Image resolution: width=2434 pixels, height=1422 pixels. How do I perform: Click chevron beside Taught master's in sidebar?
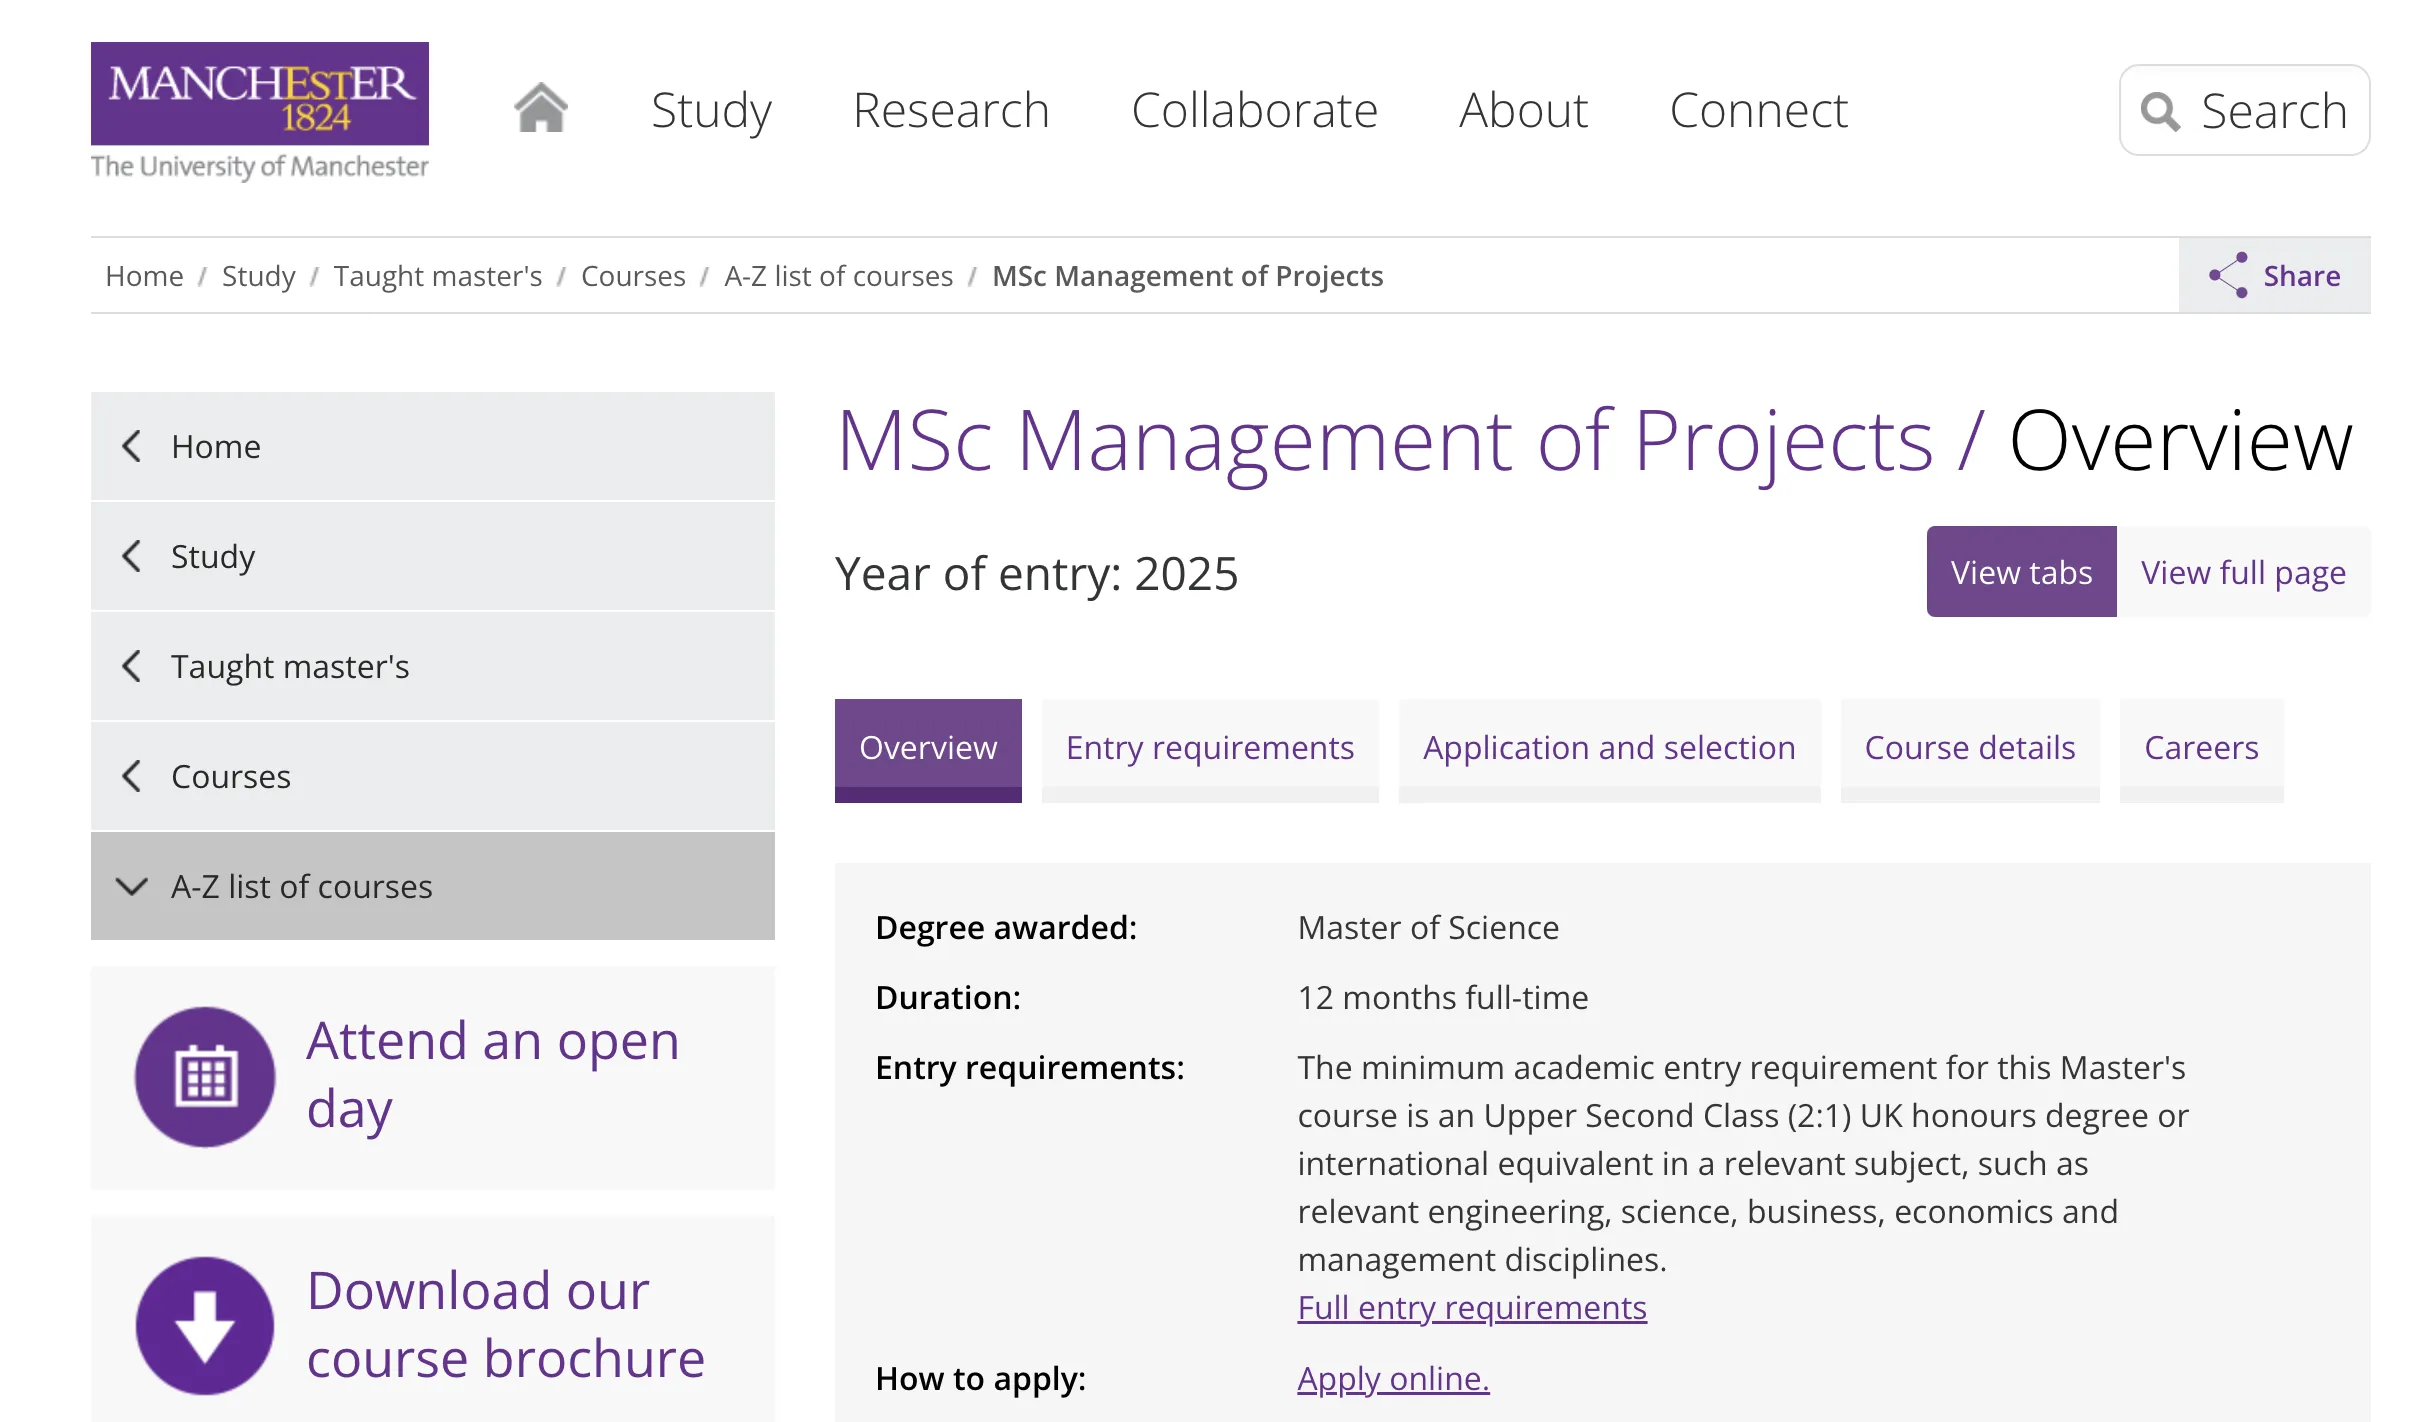(132, 666)
